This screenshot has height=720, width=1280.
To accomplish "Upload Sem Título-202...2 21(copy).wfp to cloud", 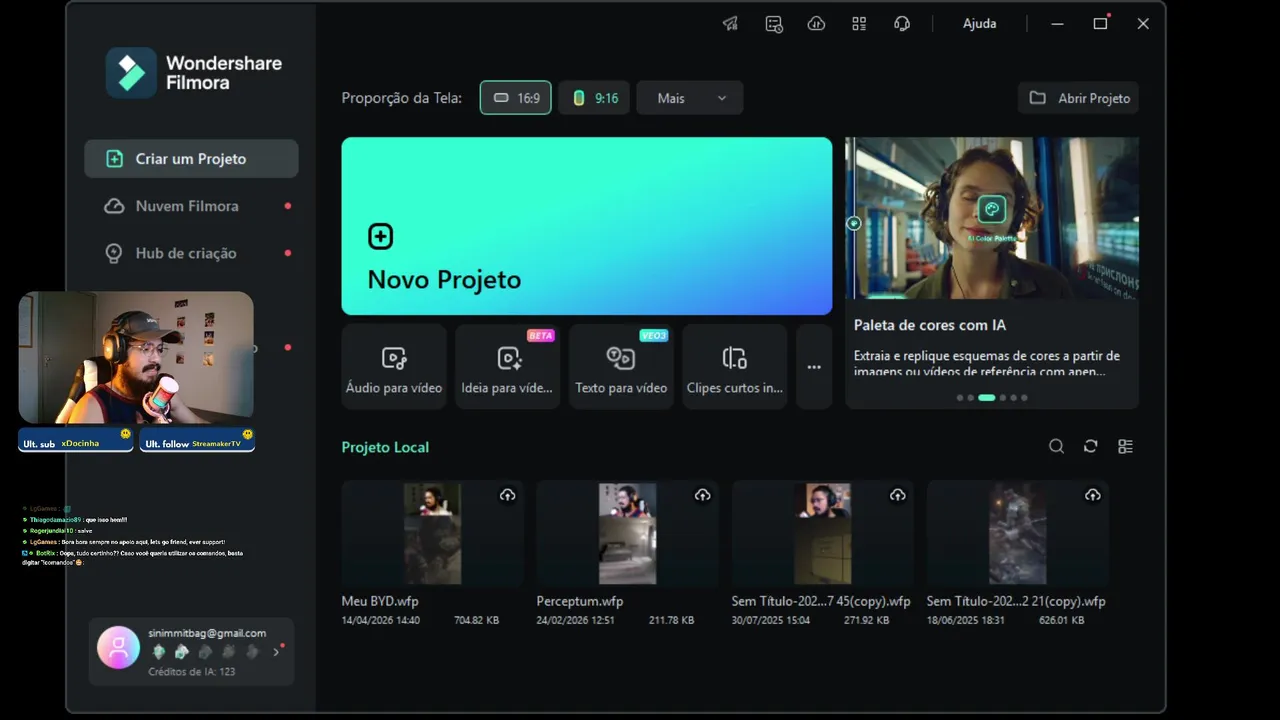I will (1093, 495).
